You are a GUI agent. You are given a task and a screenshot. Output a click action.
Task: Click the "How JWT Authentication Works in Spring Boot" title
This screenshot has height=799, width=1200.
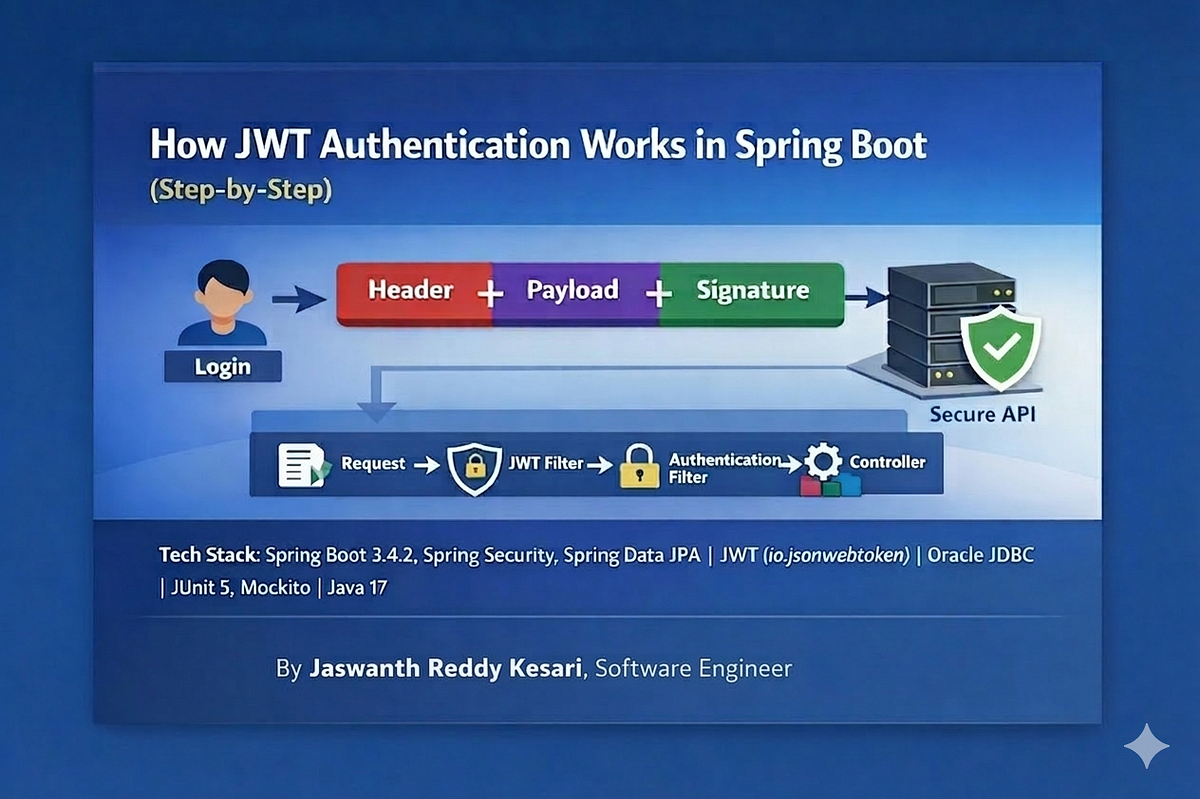coord(538,144)
